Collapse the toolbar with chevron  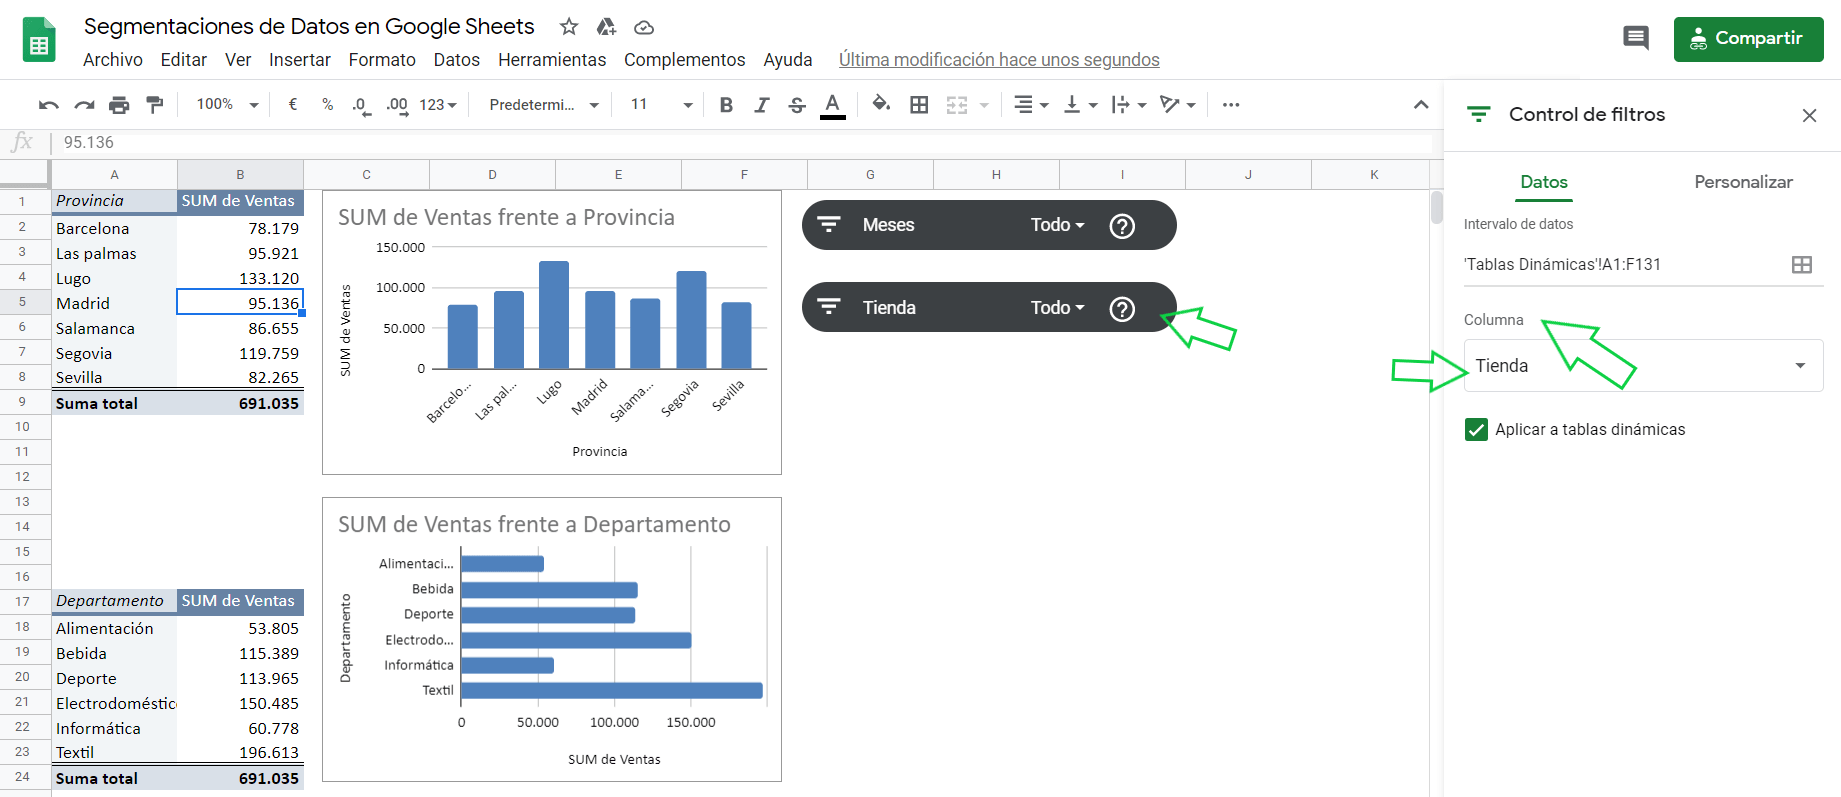[x=1421, y=105]
